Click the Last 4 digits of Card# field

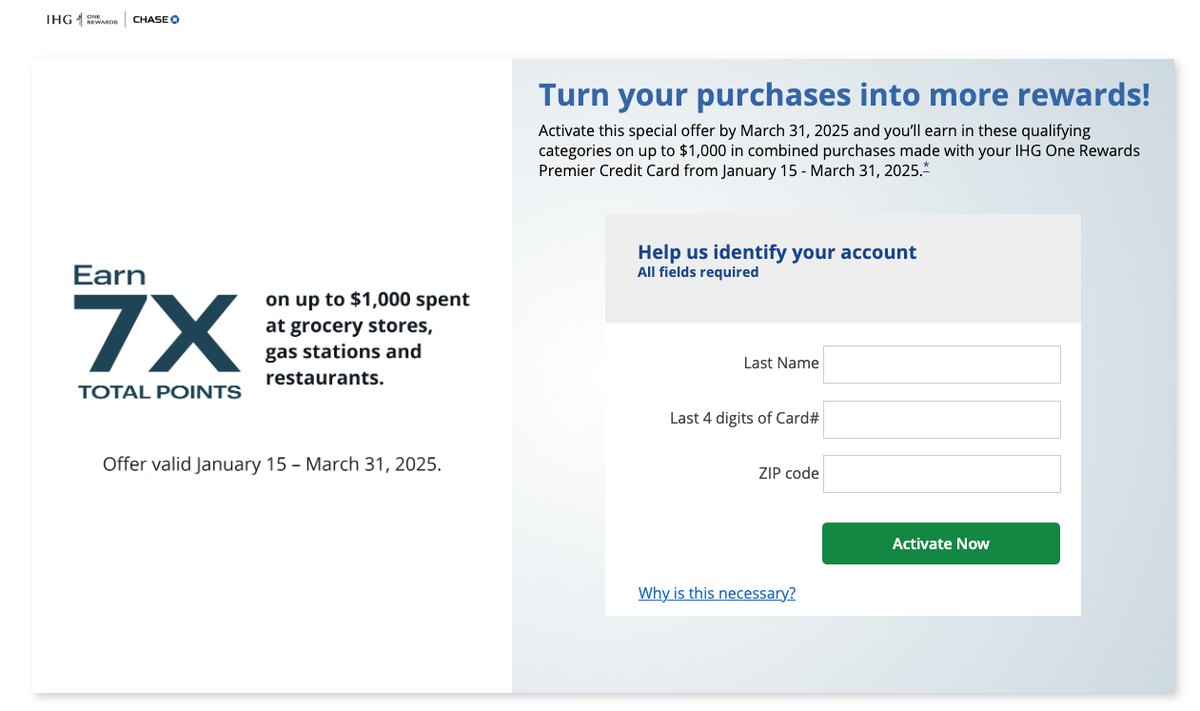tap(941, 419)
